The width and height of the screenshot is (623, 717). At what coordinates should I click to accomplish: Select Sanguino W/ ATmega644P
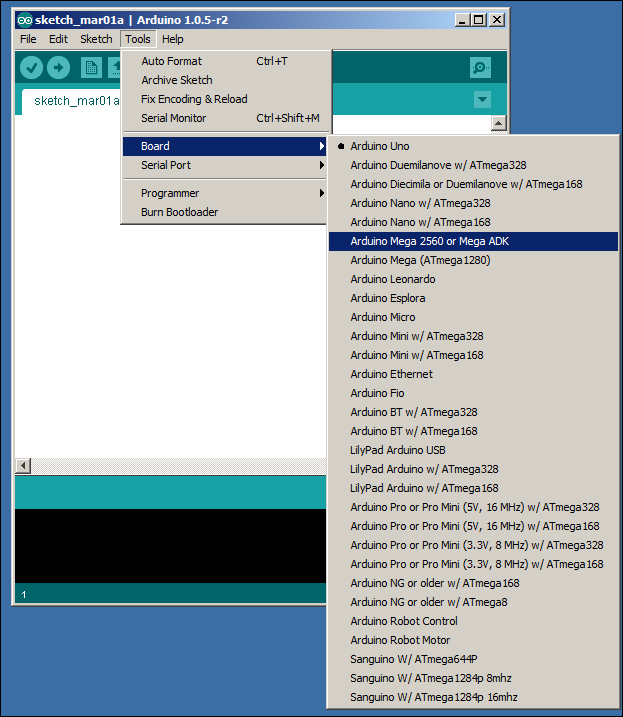pos(473,659)
